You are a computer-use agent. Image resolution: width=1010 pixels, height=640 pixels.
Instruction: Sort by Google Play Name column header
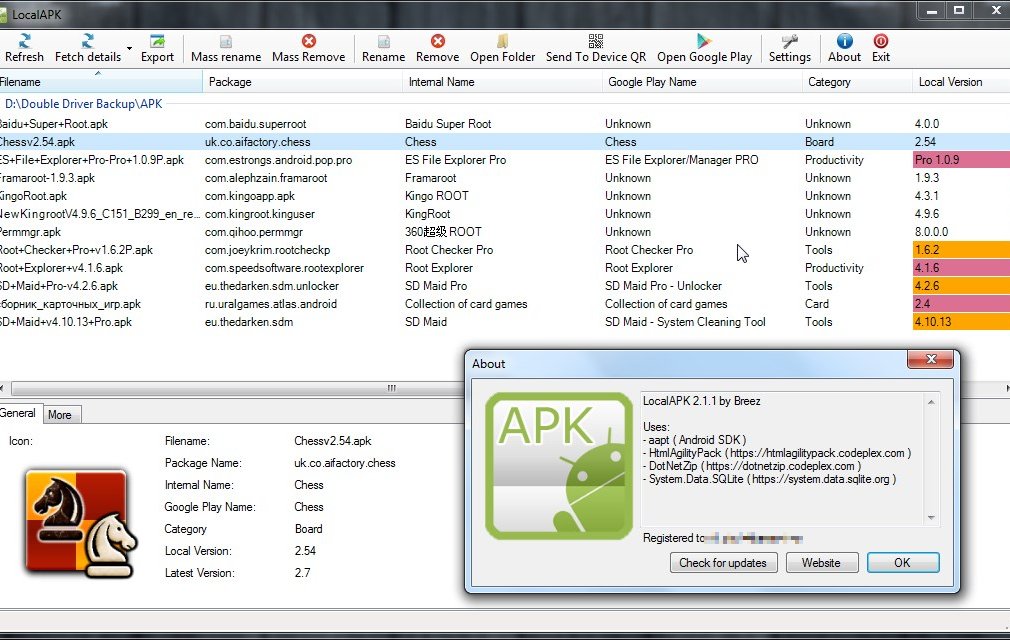[x=702, y=82]
